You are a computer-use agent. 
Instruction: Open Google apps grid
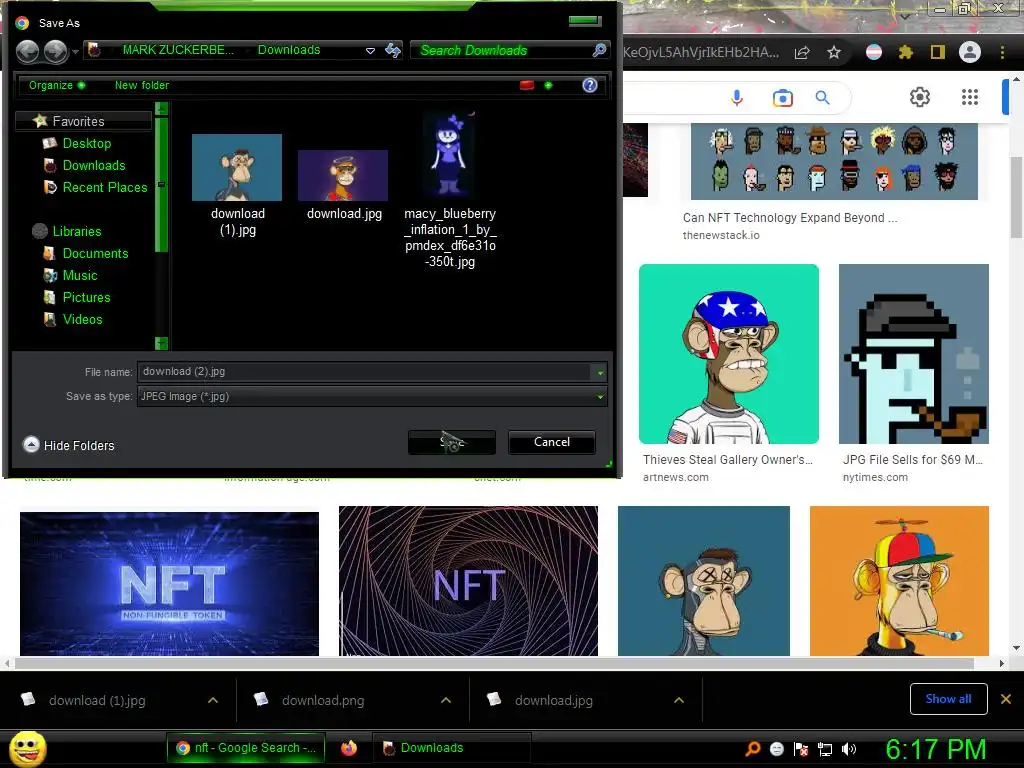[970, 97]
